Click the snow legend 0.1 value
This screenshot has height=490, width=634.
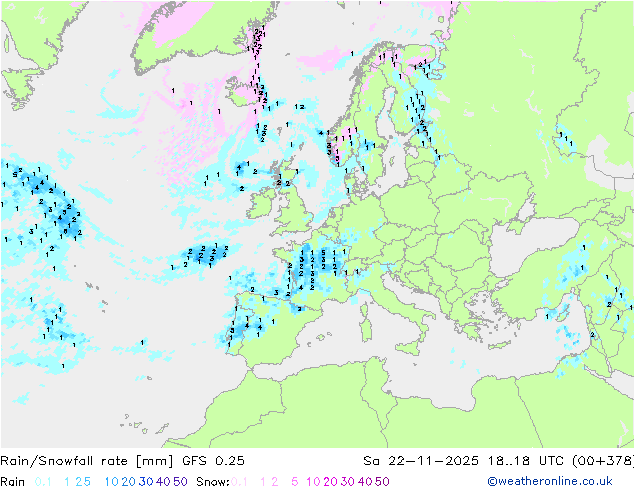coord(239,482)
